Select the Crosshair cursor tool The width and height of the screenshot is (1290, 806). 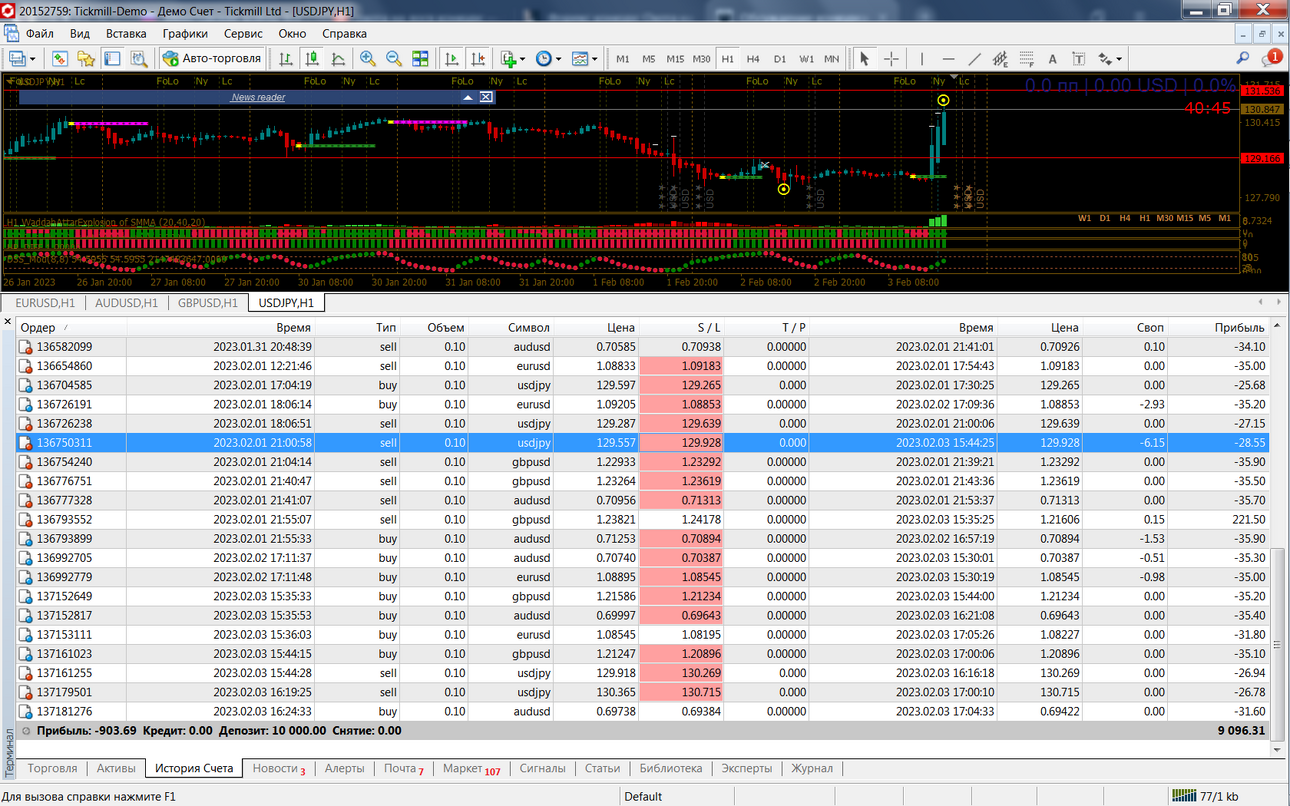point(891,59)
